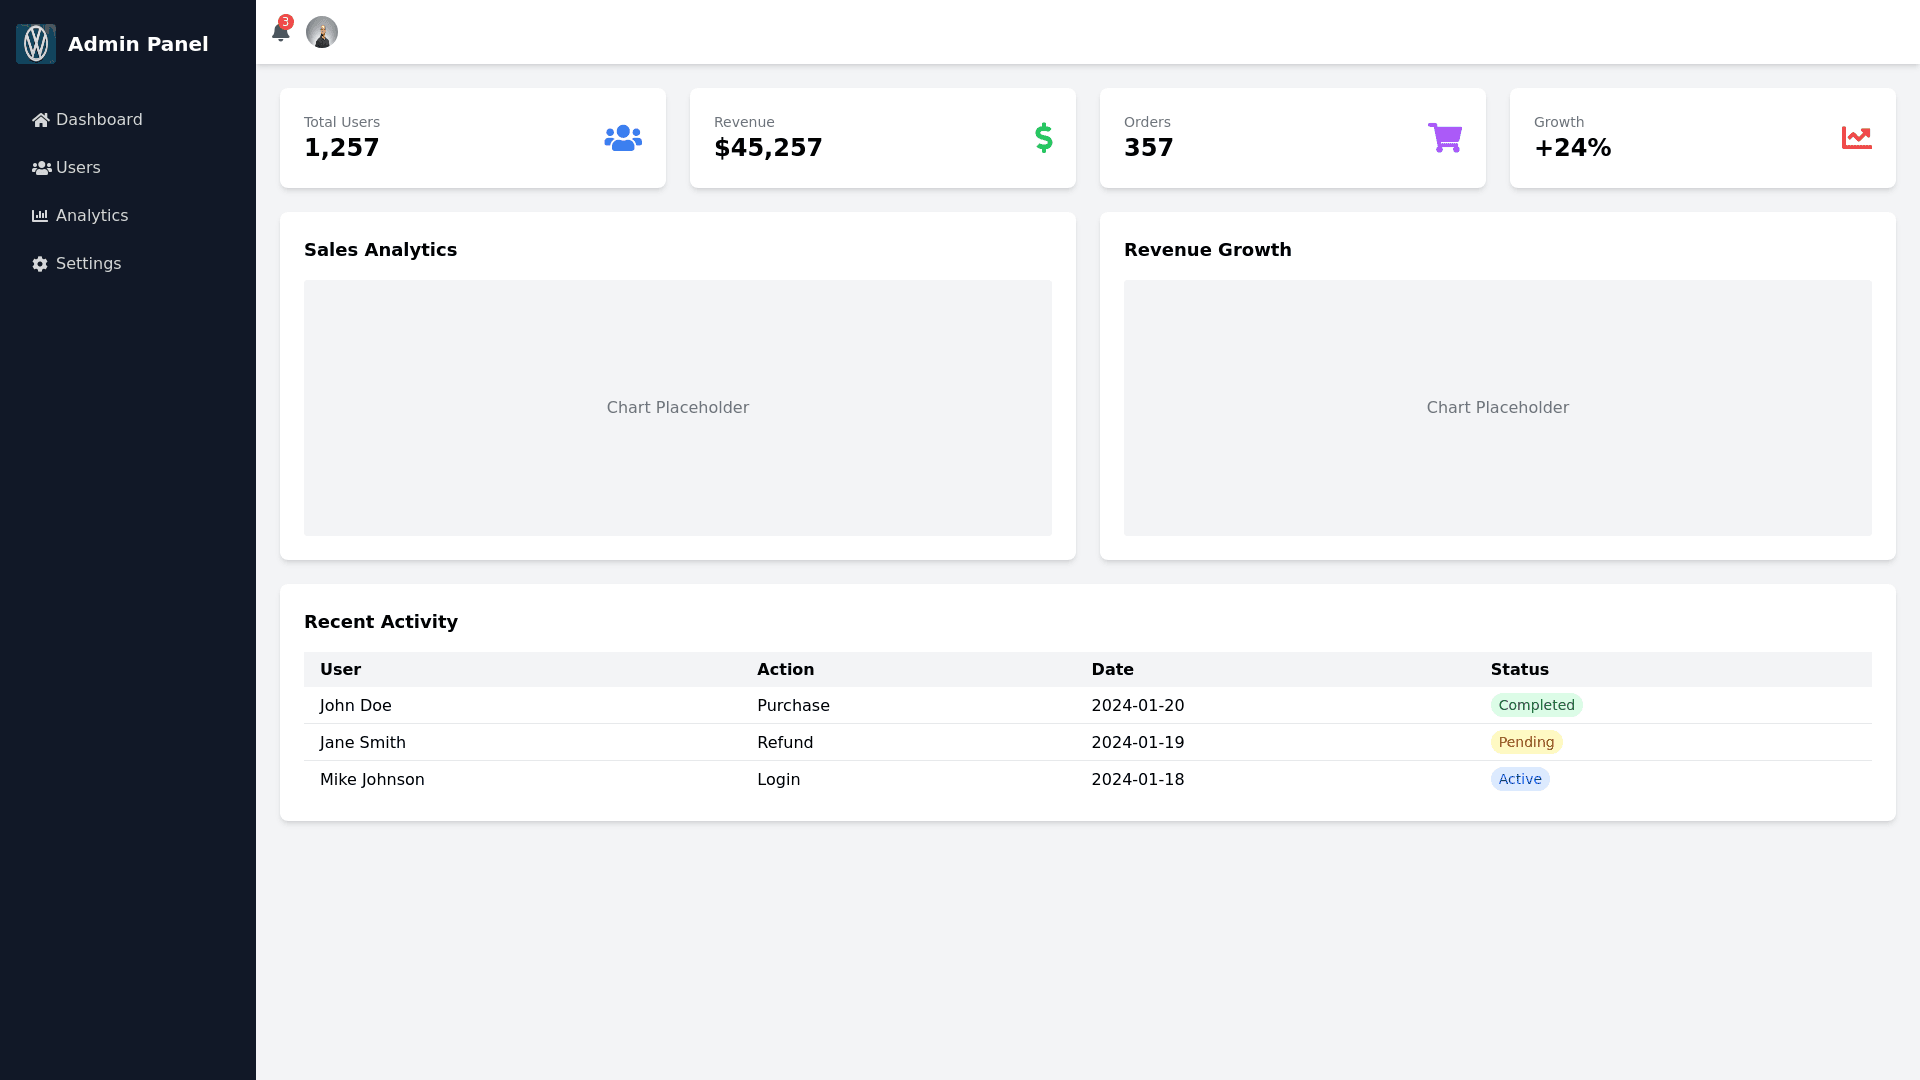Click the blue users group icon
Screen dimensions: 1920x1080
(622, 138)
